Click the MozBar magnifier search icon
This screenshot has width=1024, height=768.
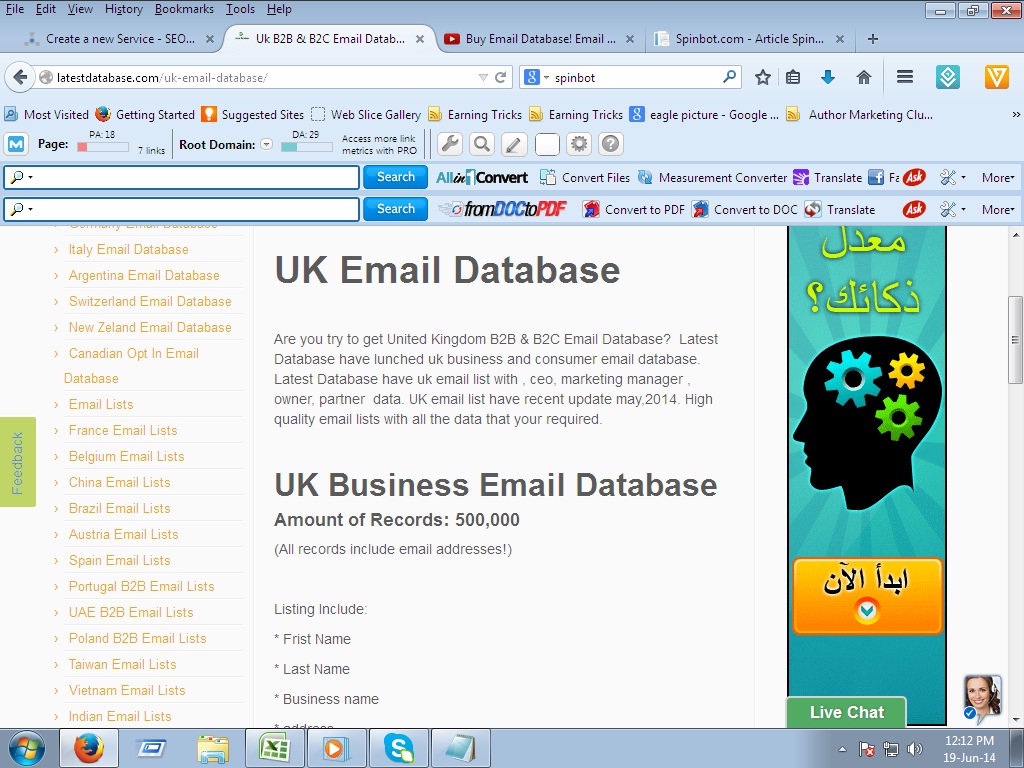482,144
